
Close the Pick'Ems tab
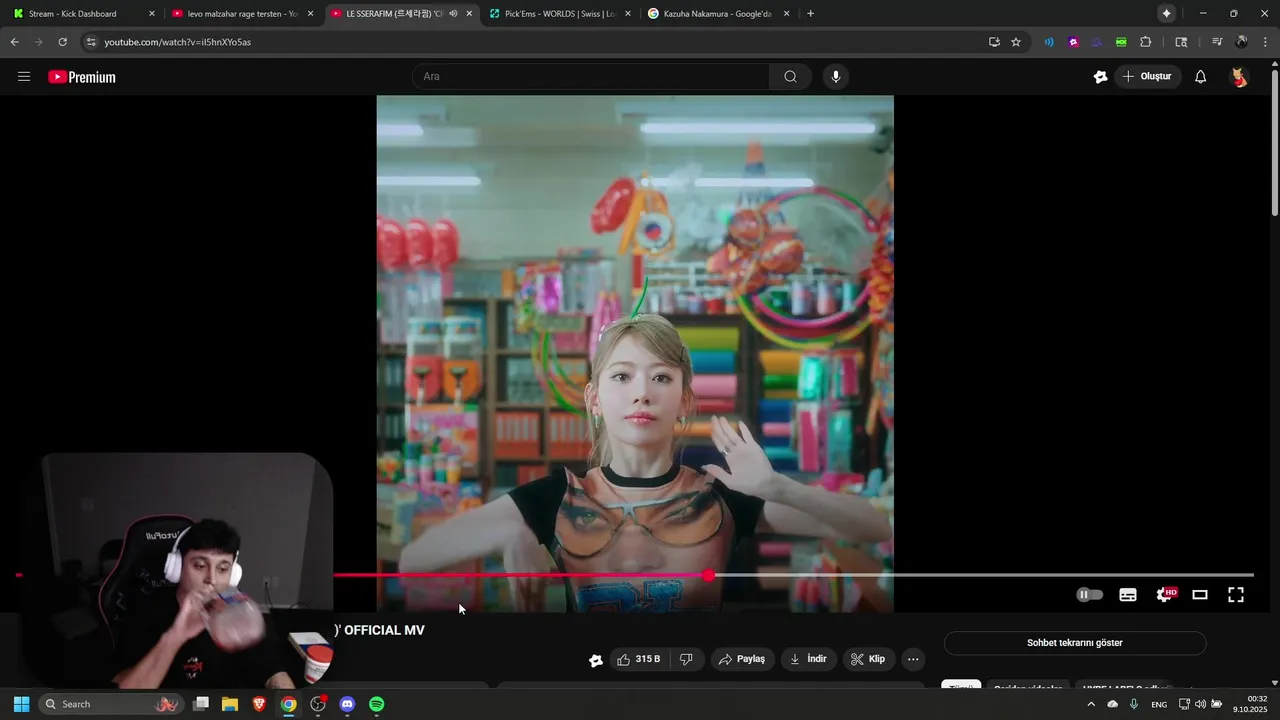[x=629, y=14]
